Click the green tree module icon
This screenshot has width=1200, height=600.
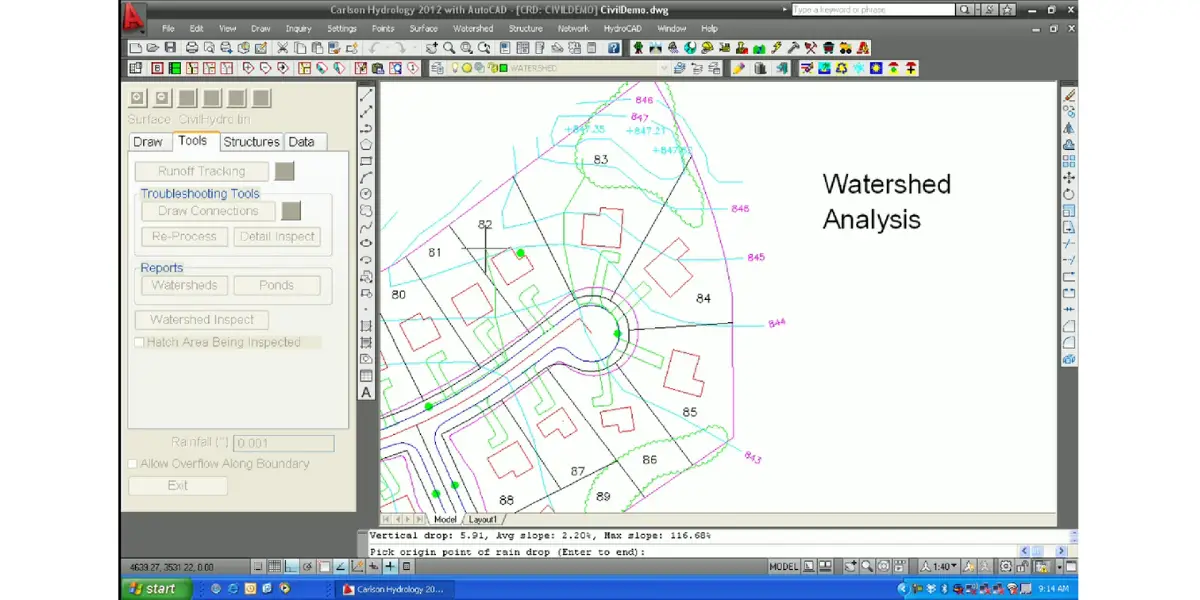638,48
